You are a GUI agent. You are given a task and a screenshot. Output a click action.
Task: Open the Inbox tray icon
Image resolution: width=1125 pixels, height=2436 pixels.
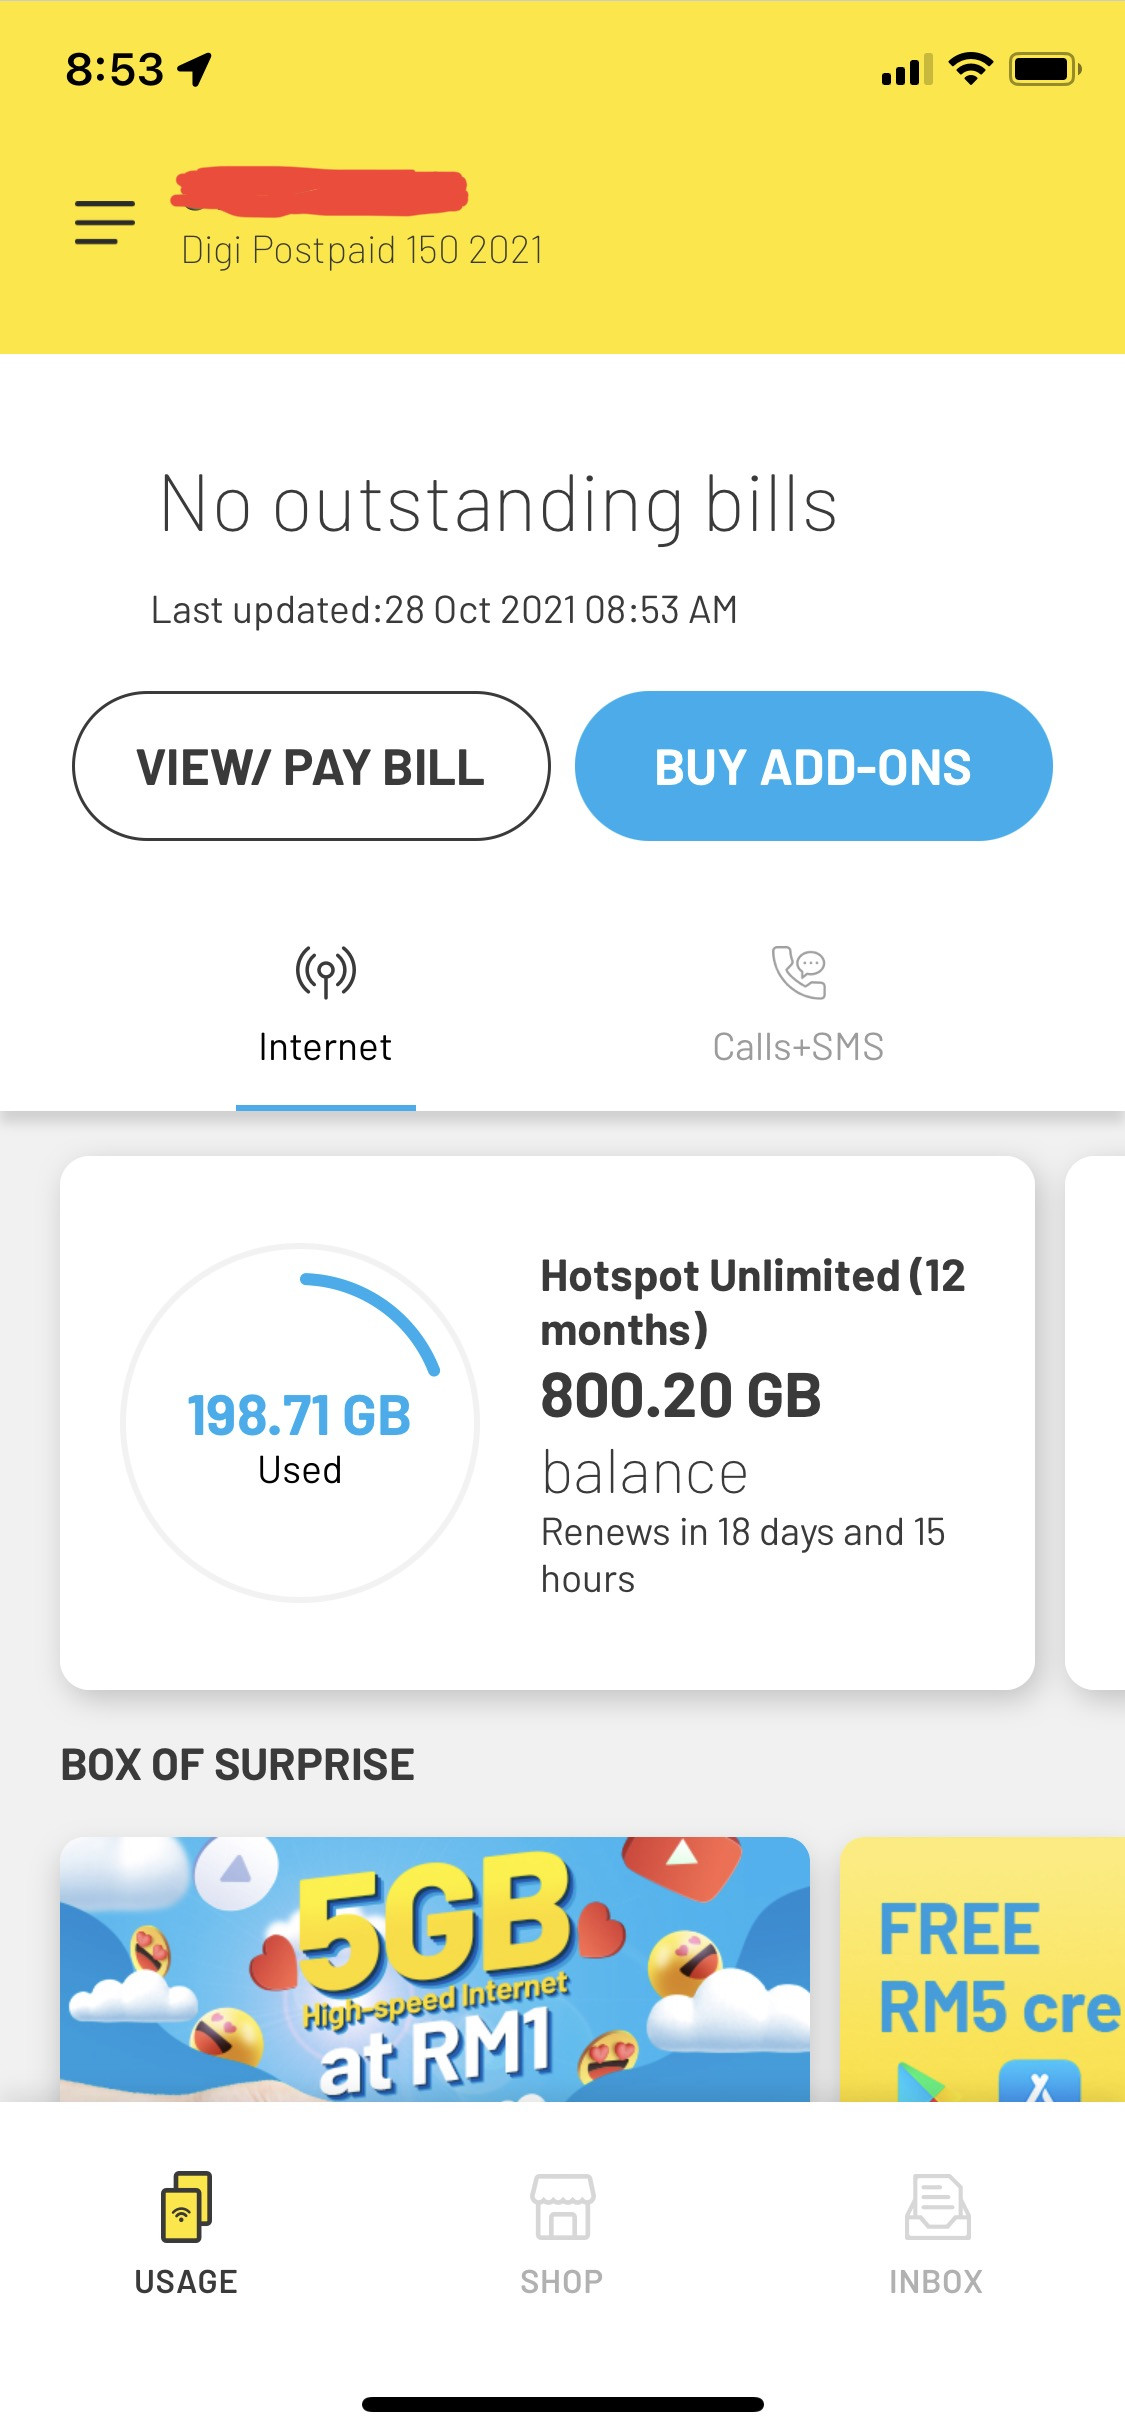pos(937,2206)
